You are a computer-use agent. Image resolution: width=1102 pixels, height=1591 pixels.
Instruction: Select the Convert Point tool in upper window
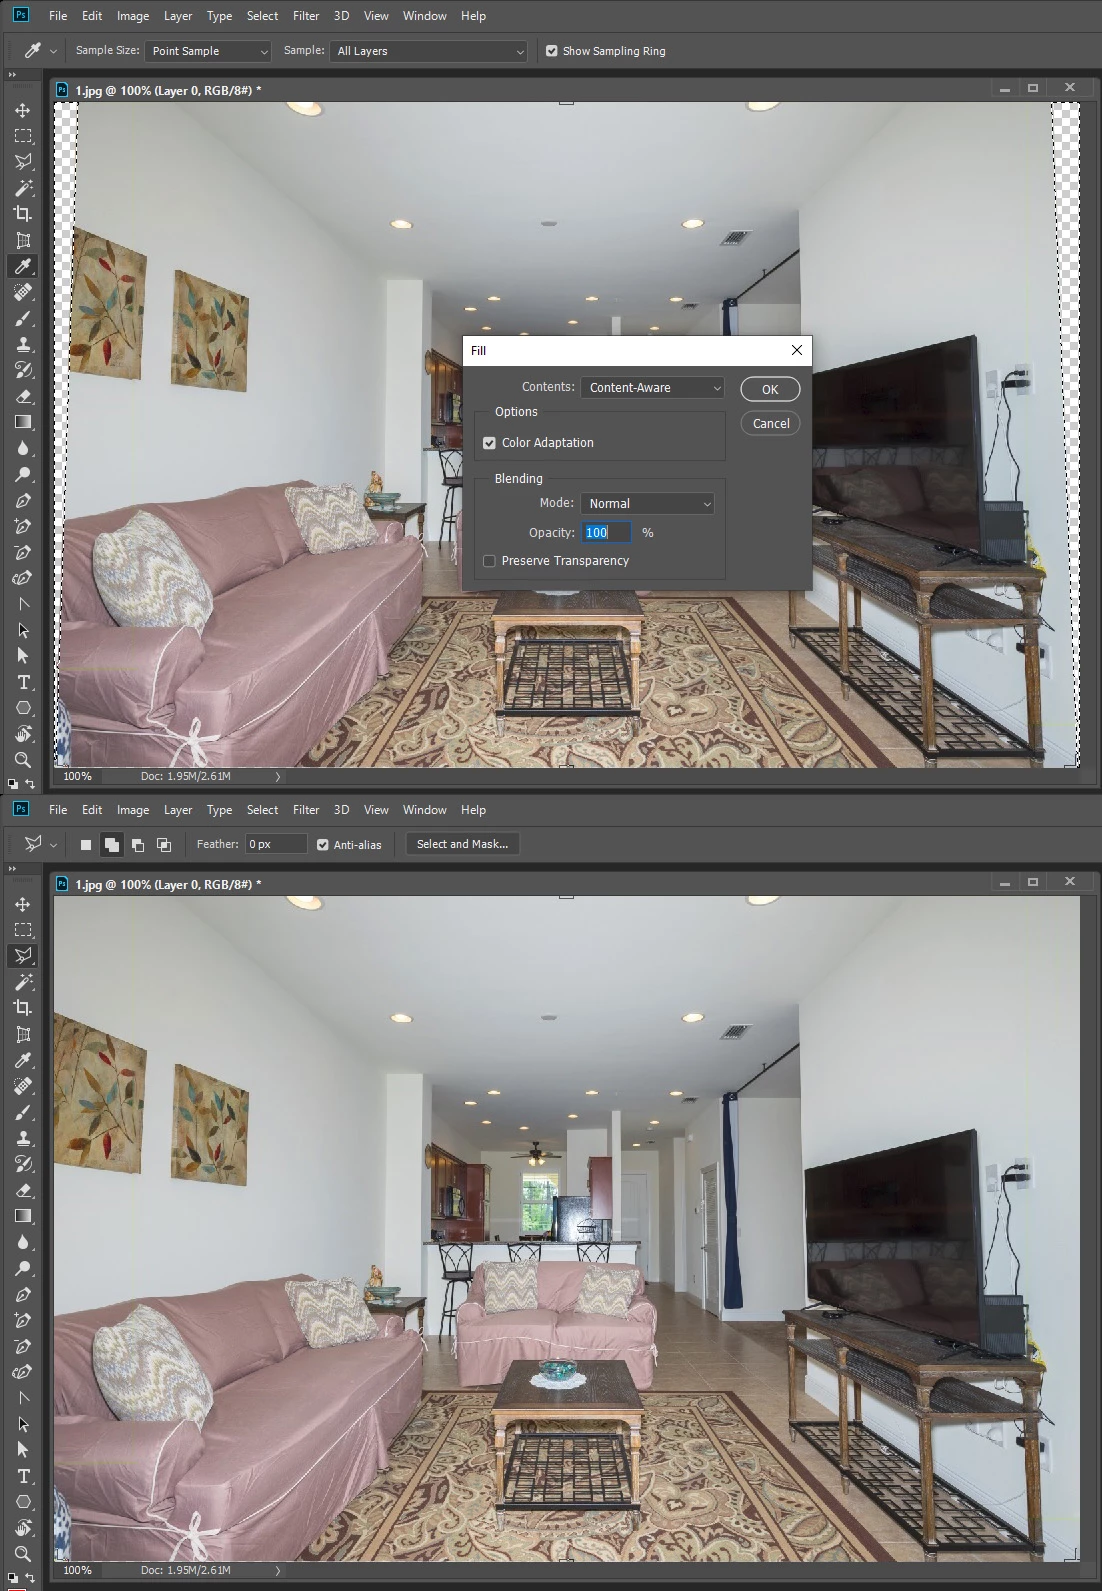(x=23, y=604)
